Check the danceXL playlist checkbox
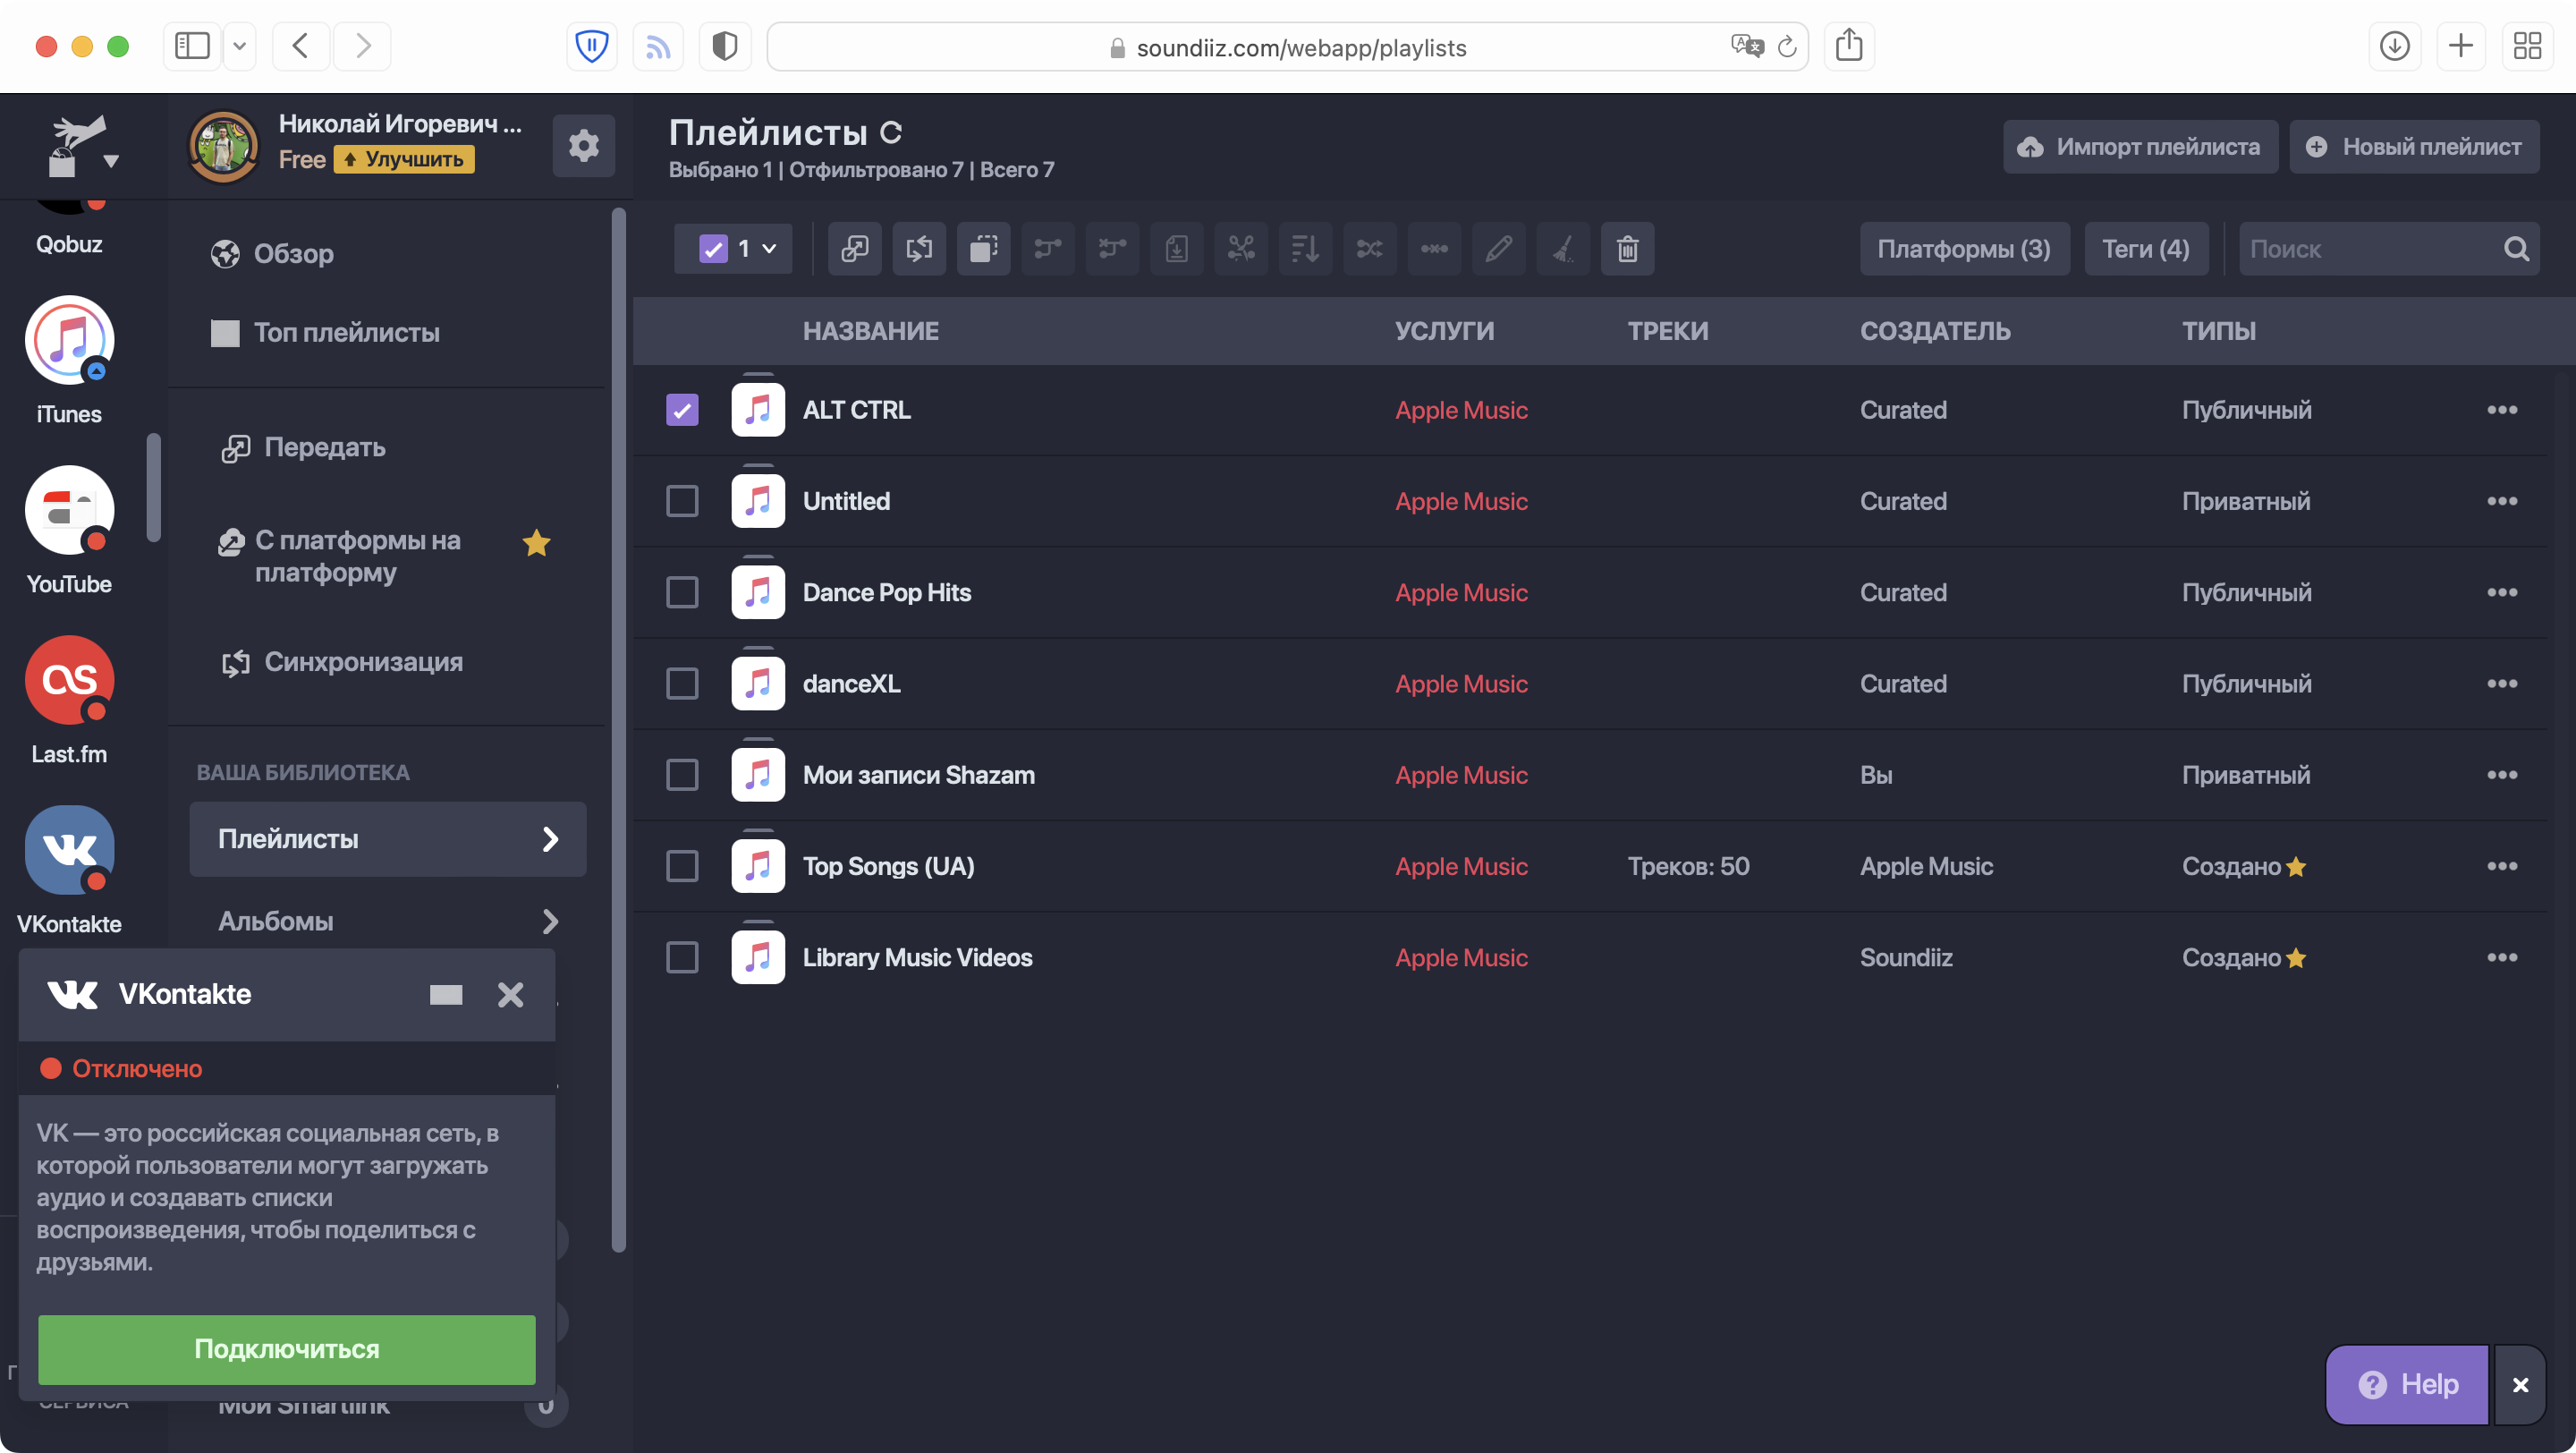Image resolution: width=2576 pixels, height=1453 pixels. coord(682,684)
